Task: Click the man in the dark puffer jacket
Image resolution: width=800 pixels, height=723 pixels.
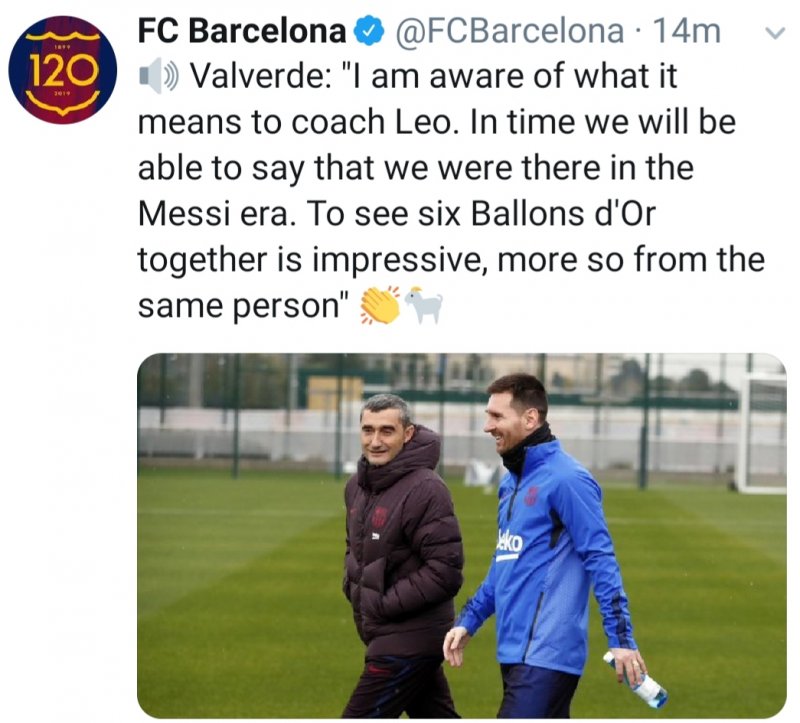Action: coord(400,560)
